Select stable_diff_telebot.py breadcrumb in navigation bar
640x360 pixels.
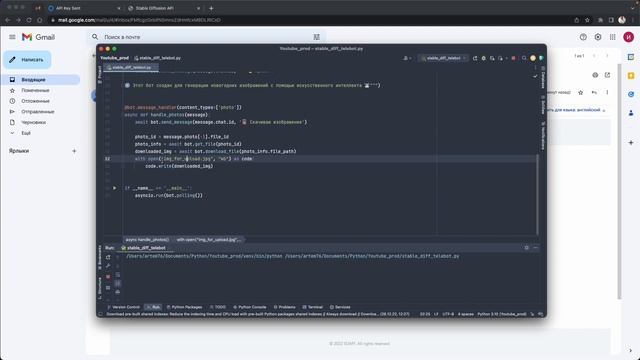[x=158, y=58]
